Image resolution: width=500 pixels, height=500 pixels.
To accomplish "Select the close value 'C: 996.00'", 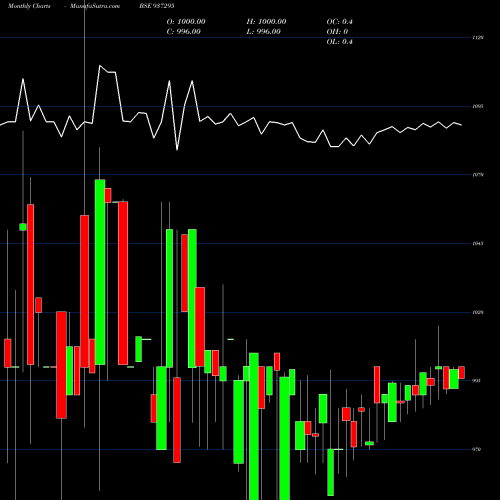I will (184, 32).
